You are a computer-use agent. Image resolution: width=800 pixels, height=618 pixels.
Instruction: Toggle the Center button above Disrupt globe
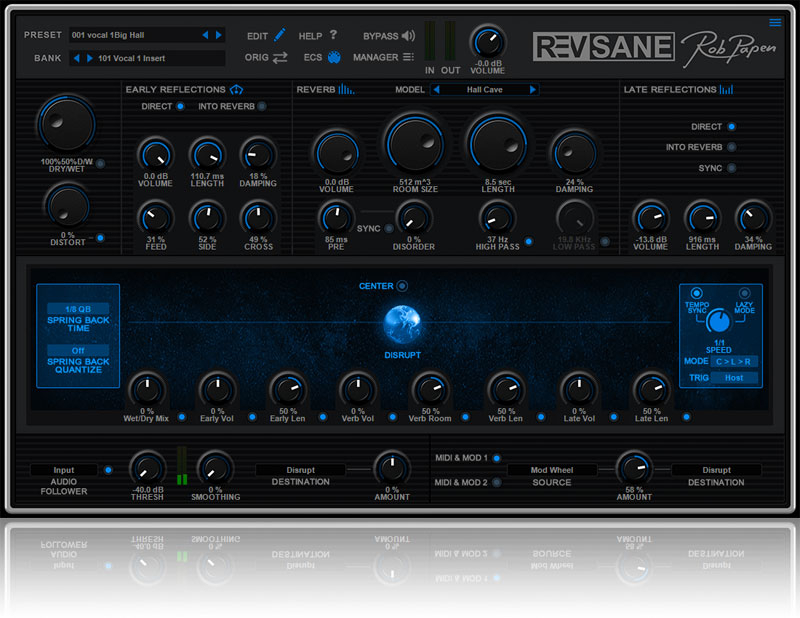click(402, 286)
